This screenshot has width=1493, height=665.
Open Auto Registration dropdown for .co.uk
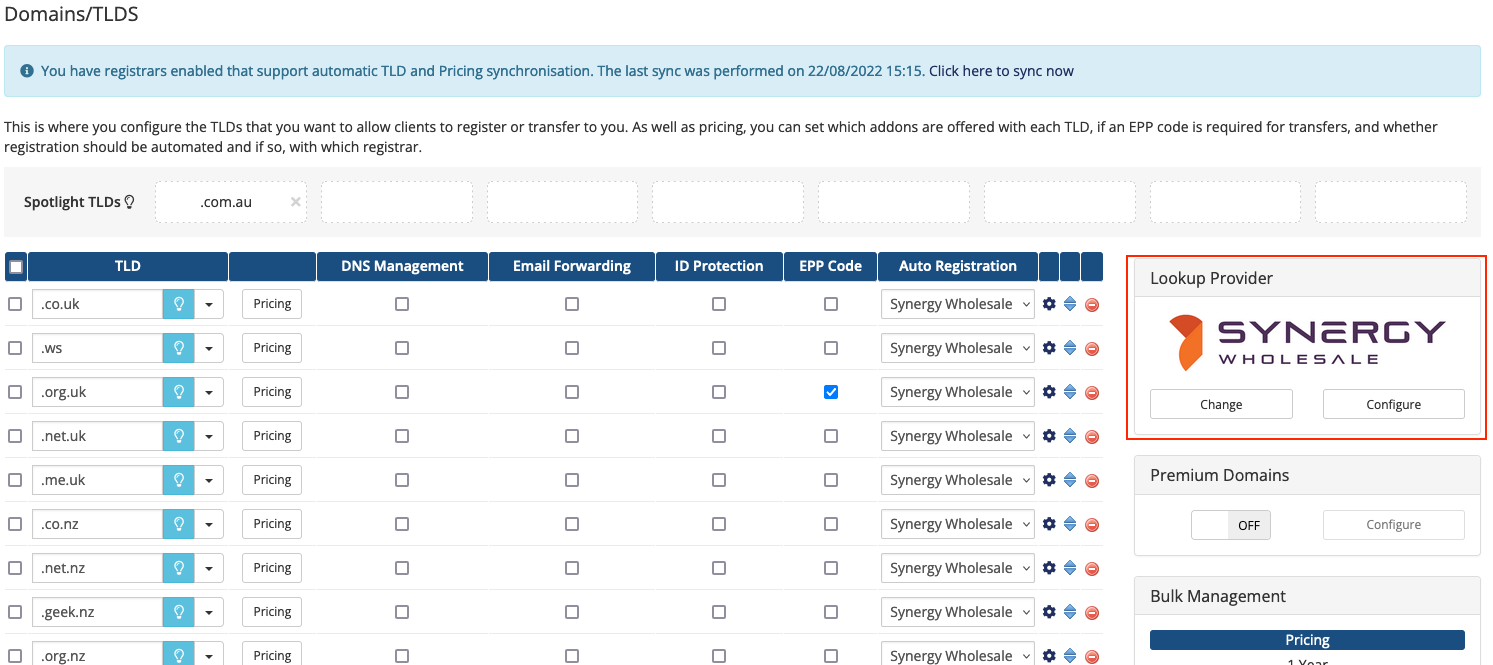tap(957, 304)
